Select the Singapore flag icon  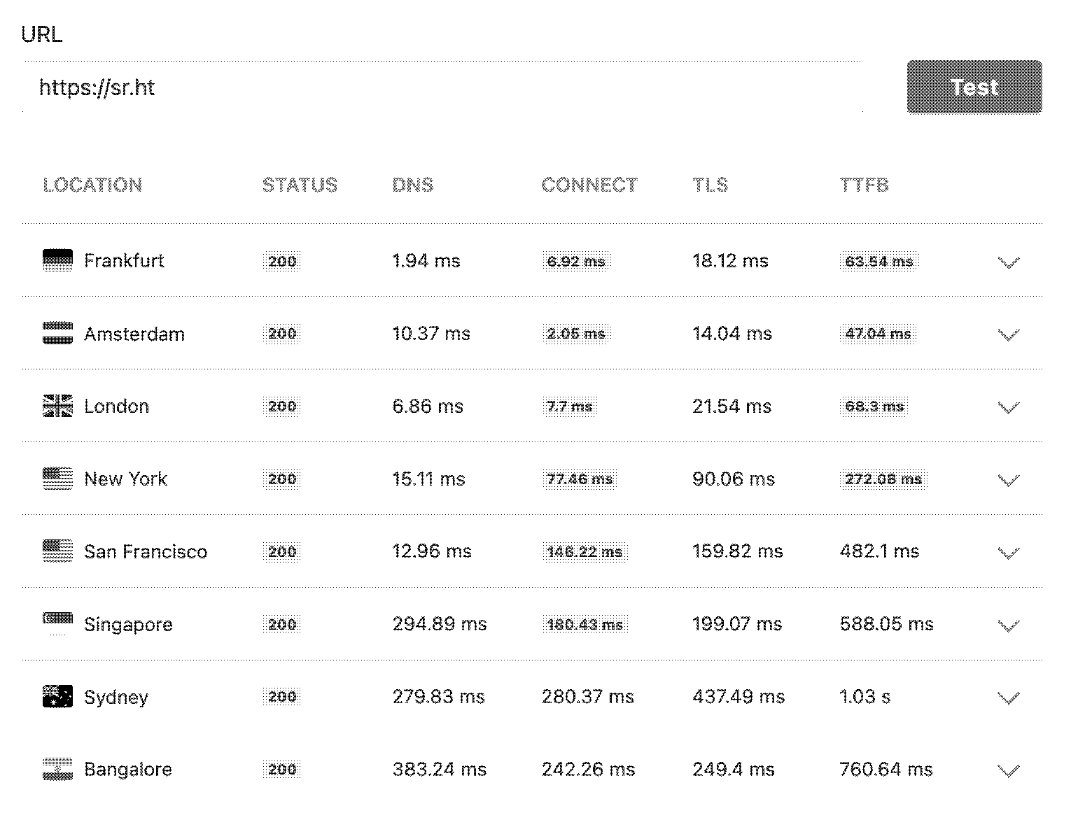(x=57, y=624)
